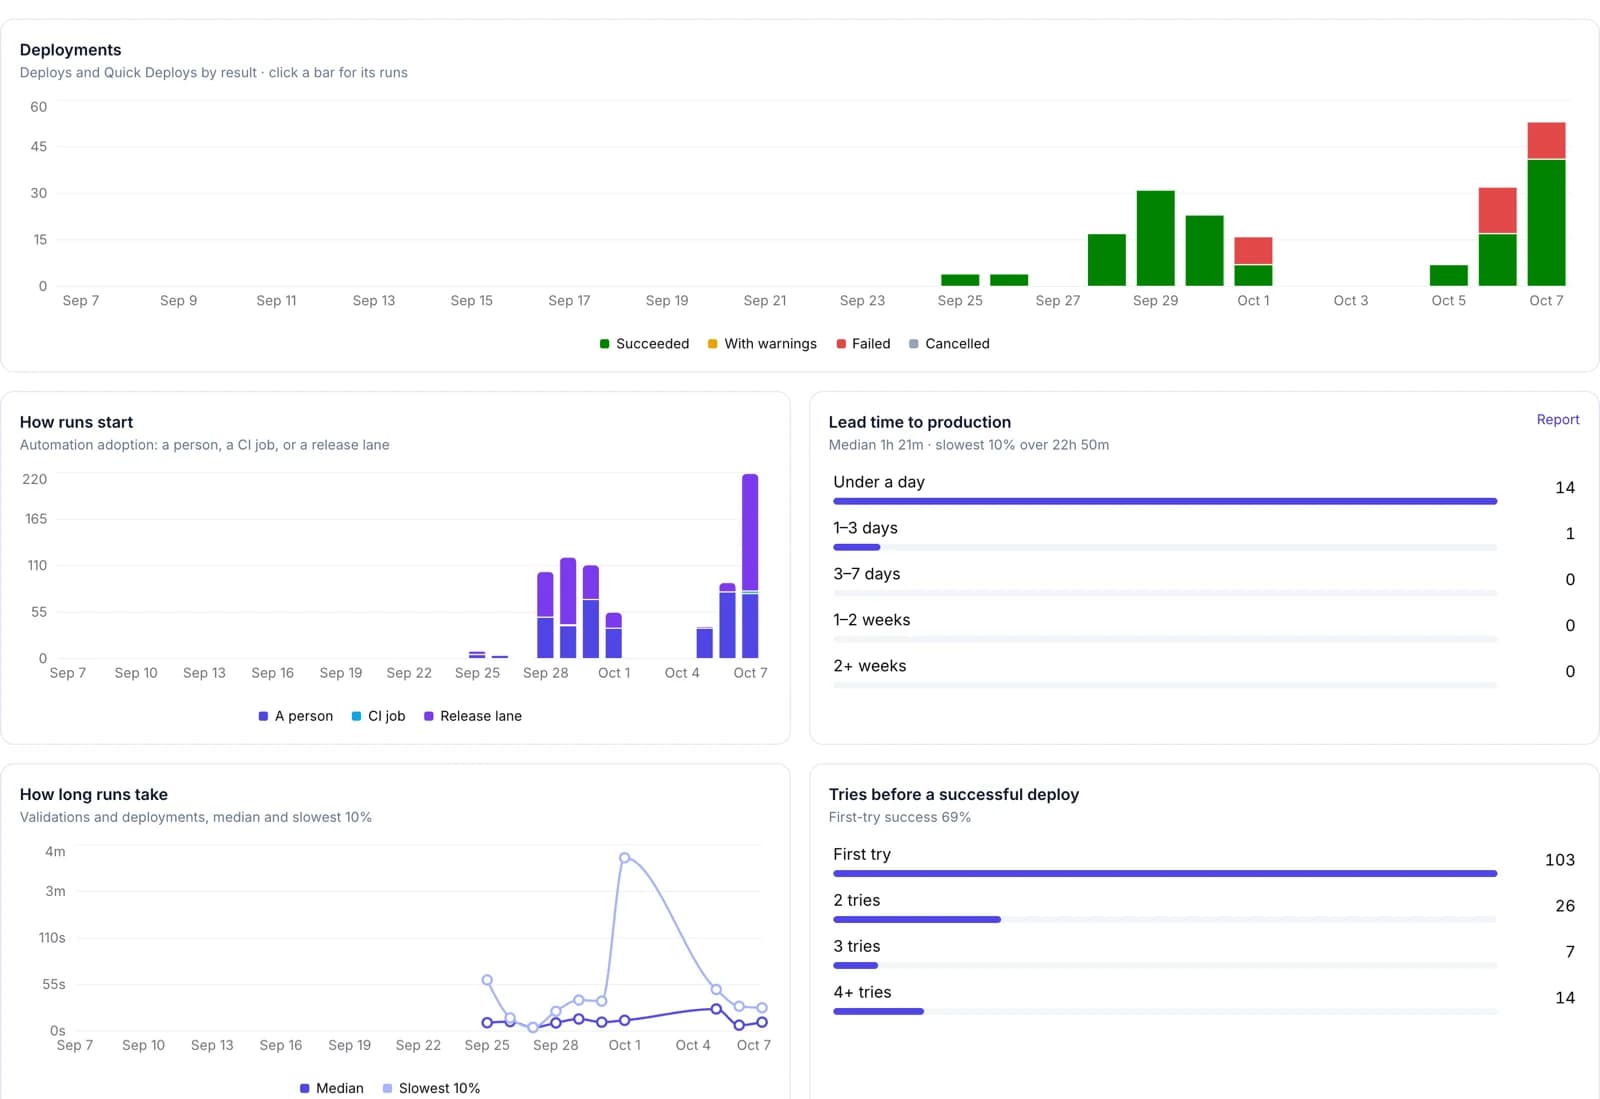The width and height of the screenshot is (1600, 1099).
Task: Click the First-try success 69% subtitle
Action: pyautogui.click(x=900, y=817)
